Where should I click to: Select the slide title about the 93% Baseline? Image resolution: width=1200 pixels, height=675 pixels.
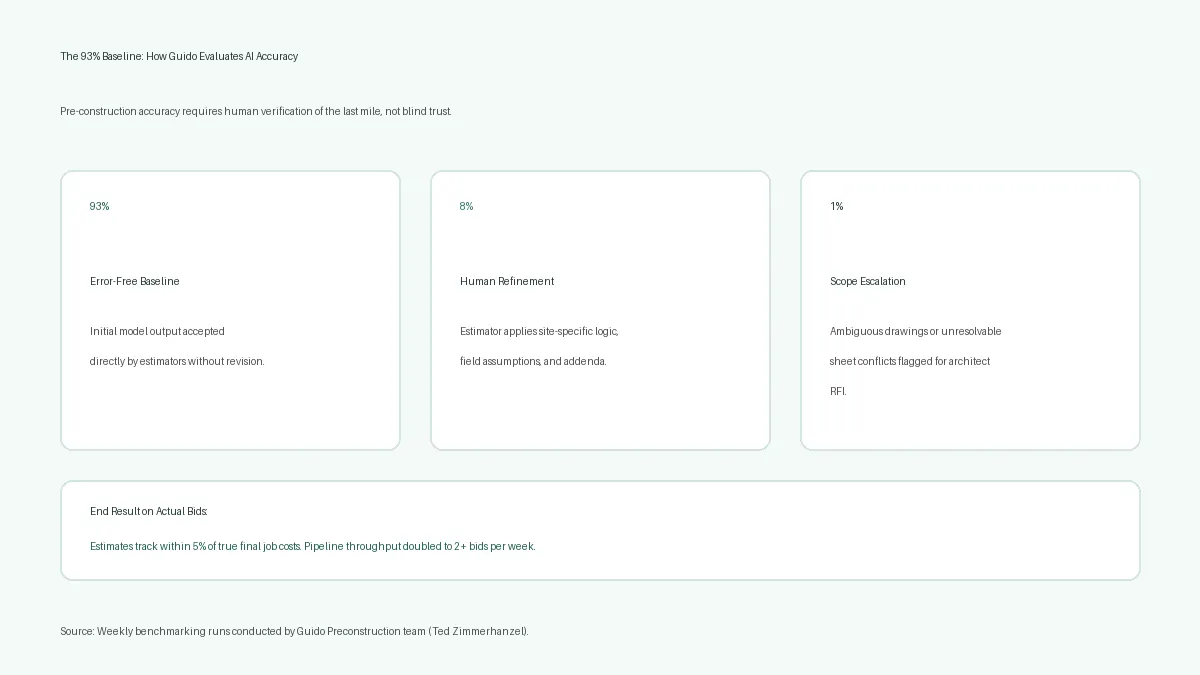pyautogui.click(x=179, y=57)
